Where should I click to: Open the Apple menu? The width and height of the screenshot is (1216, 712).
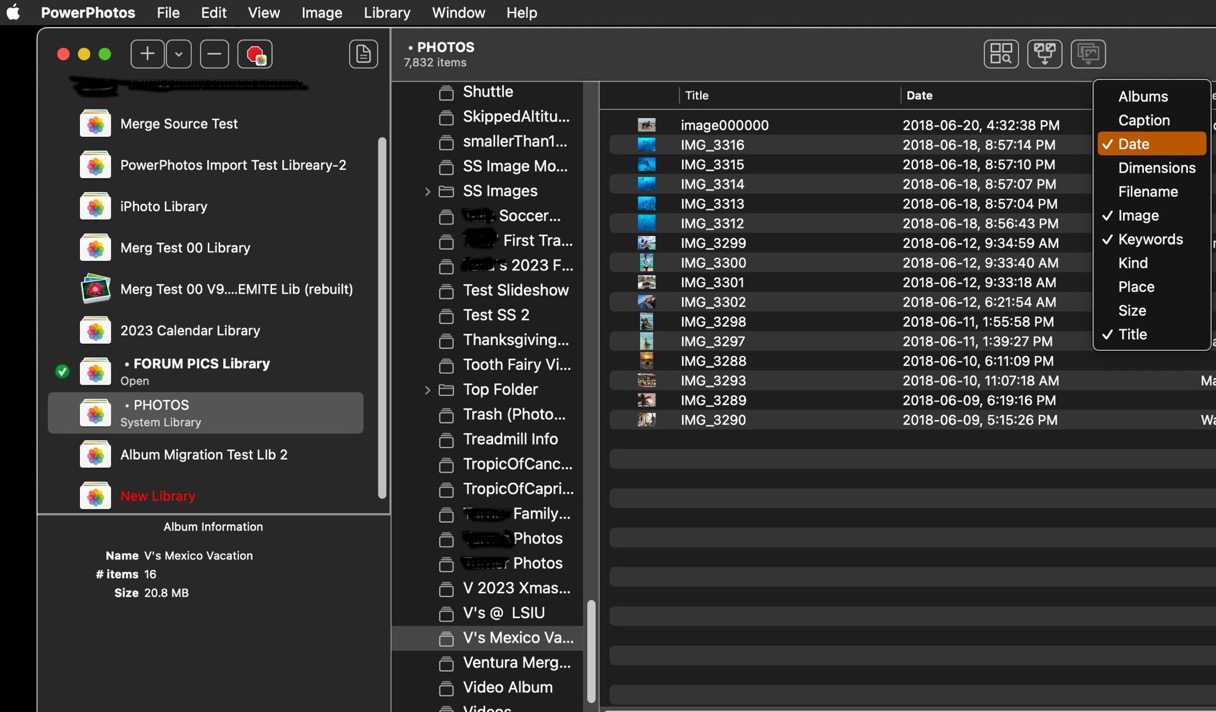coord(13,13)
